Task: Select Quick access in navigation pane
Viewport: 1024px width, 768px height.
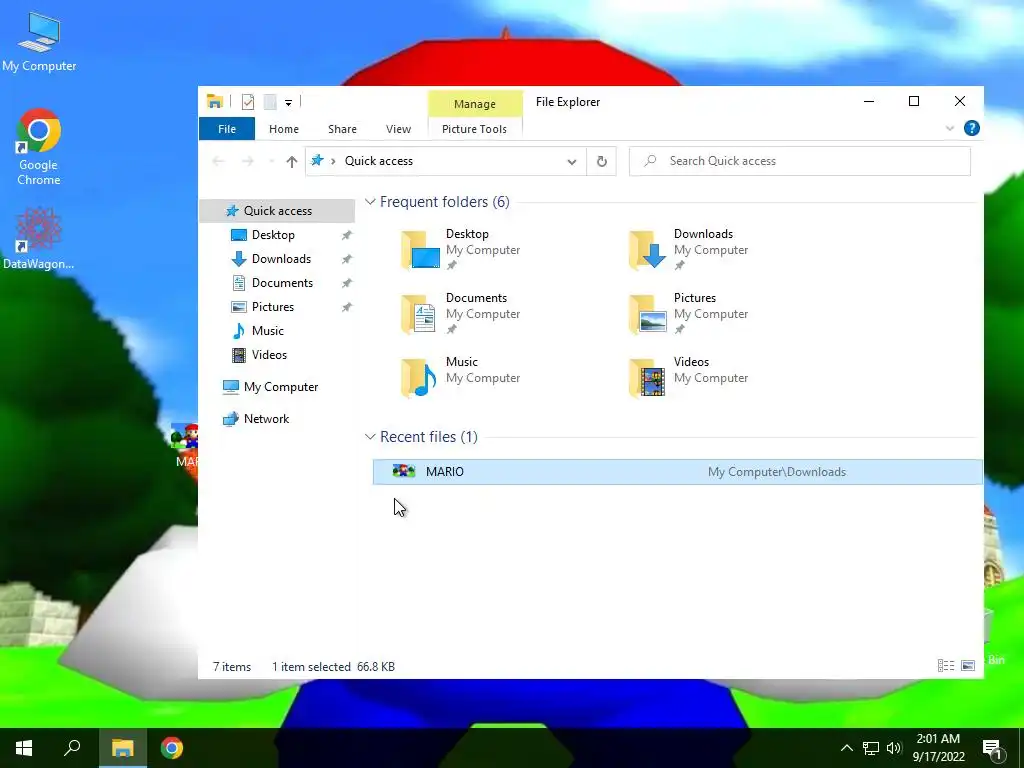Action: [x=277, y=210]
